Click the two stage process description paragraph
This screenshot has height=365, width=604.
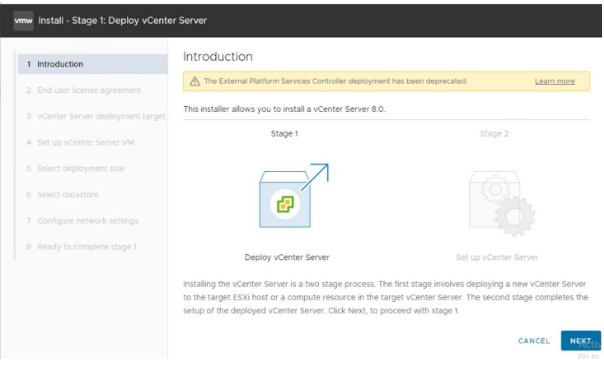pyautogui.click(x=385, y=297)
